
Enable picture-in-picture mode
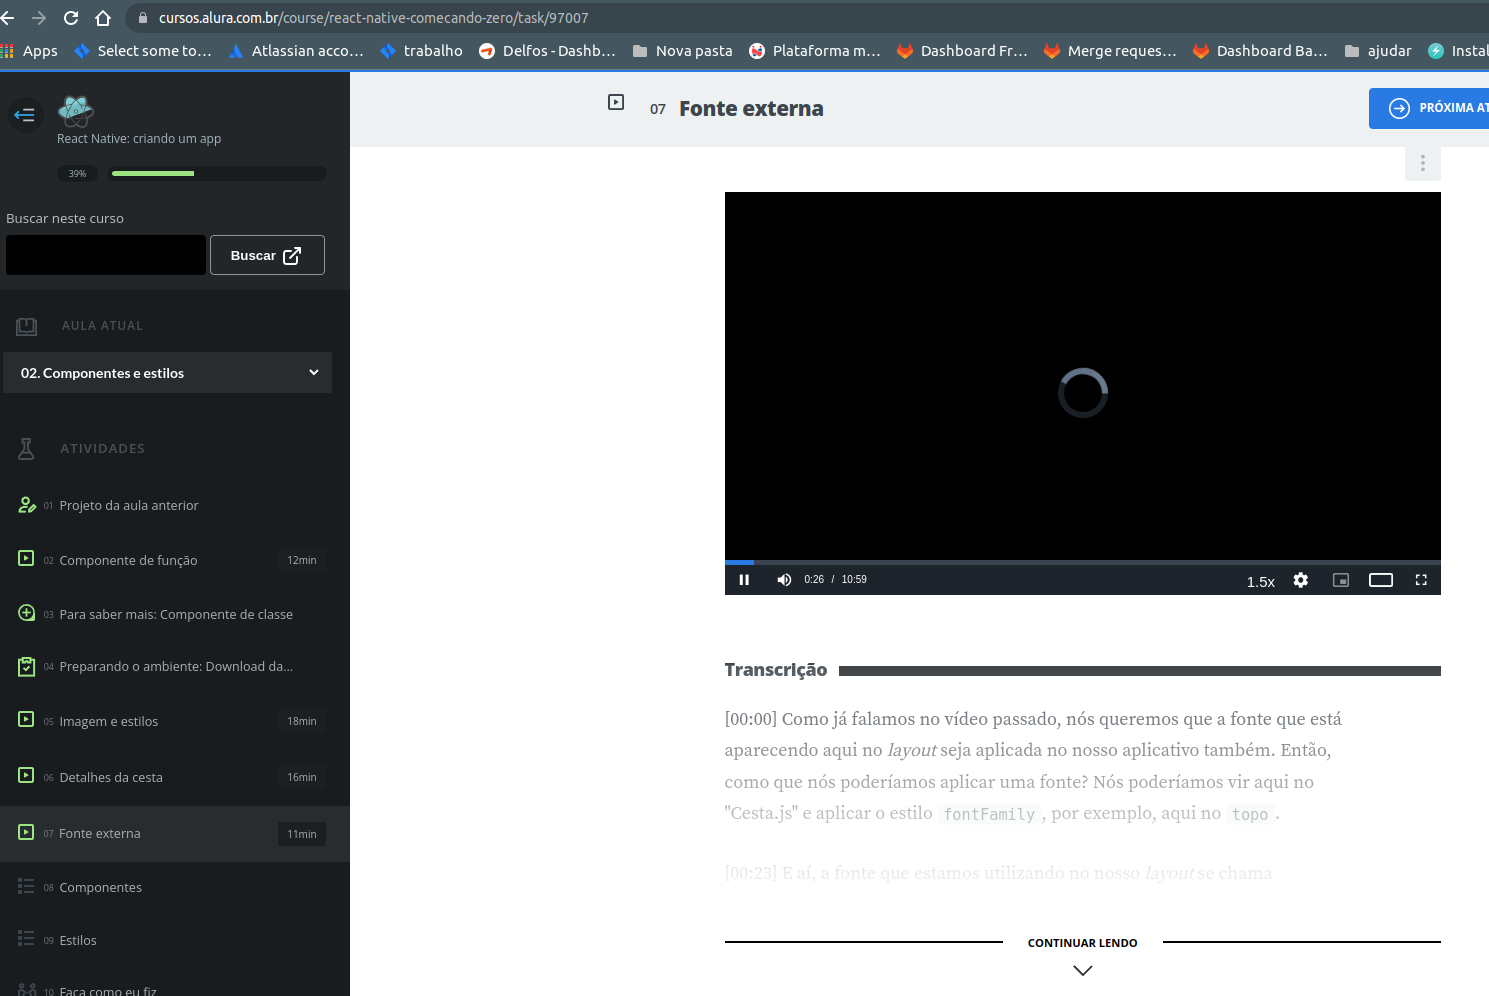1341,580
